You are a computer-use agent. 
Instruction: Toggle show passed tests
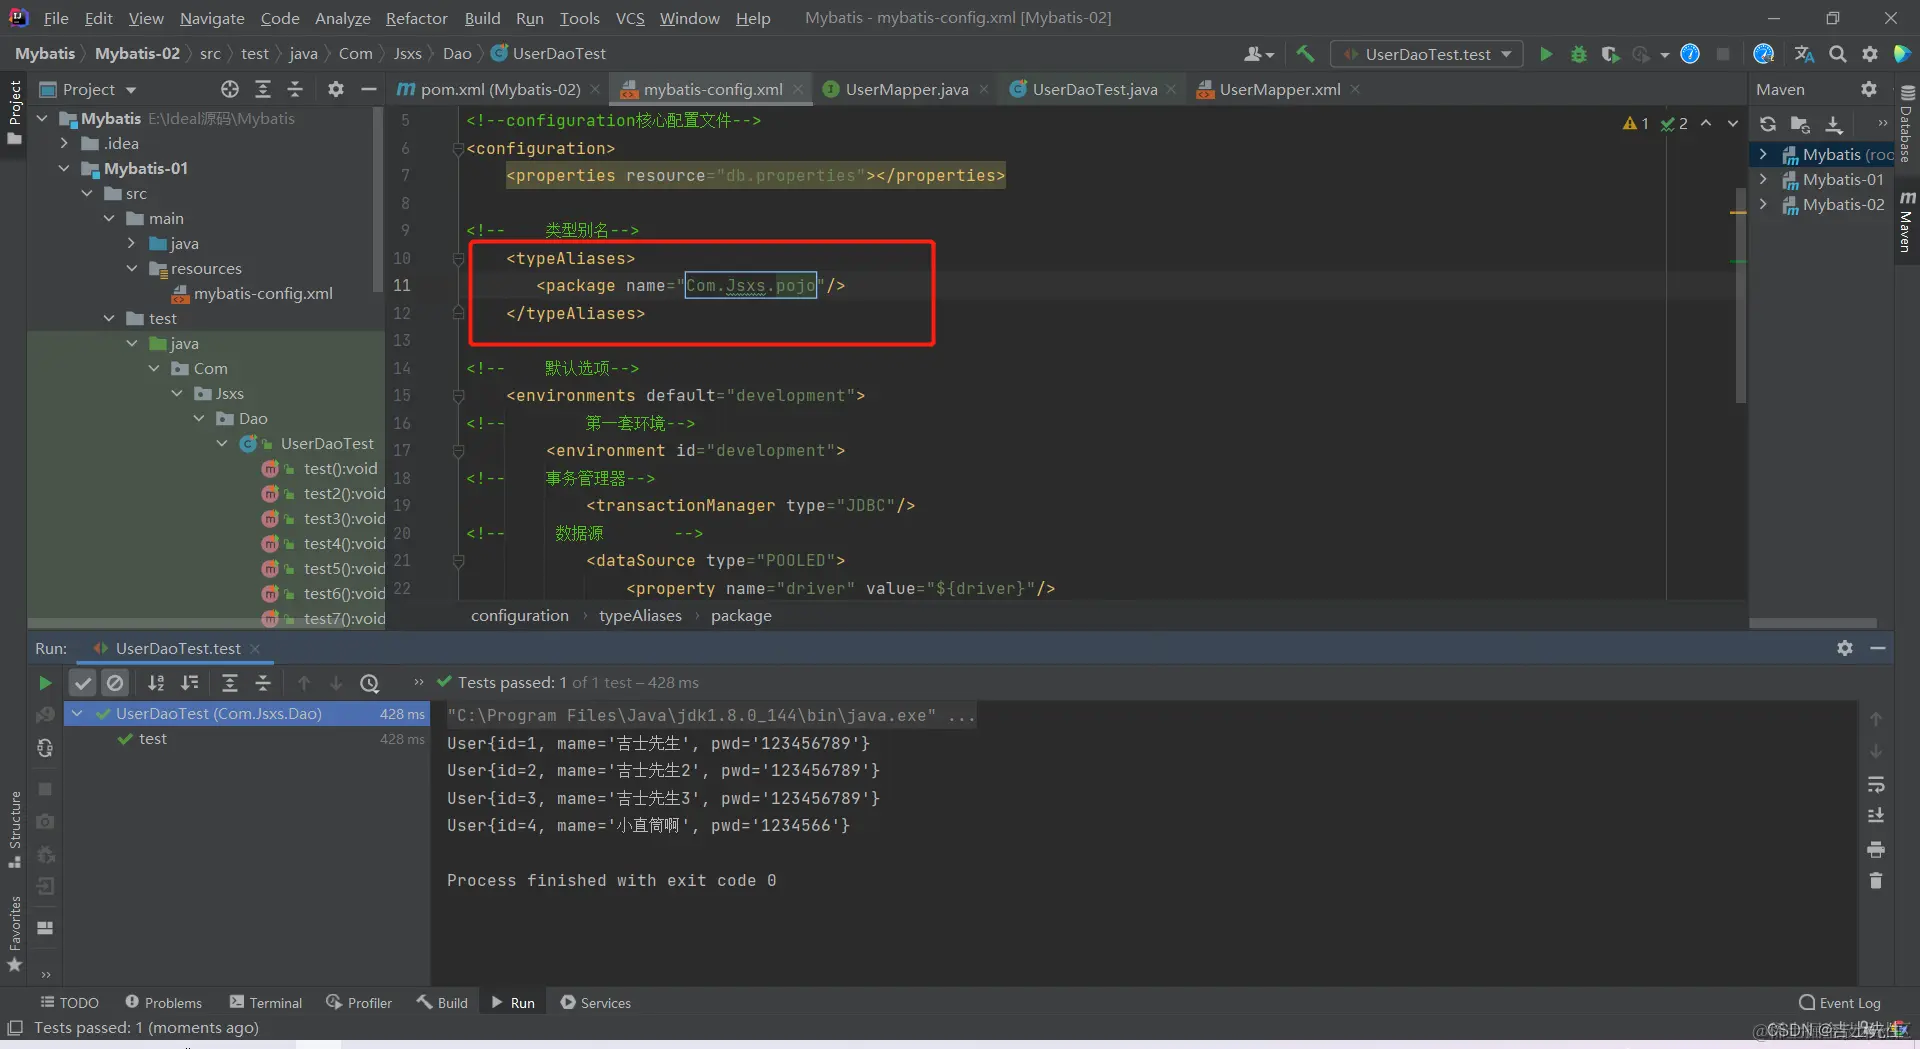pyautogui.click(x=83, y=683)
